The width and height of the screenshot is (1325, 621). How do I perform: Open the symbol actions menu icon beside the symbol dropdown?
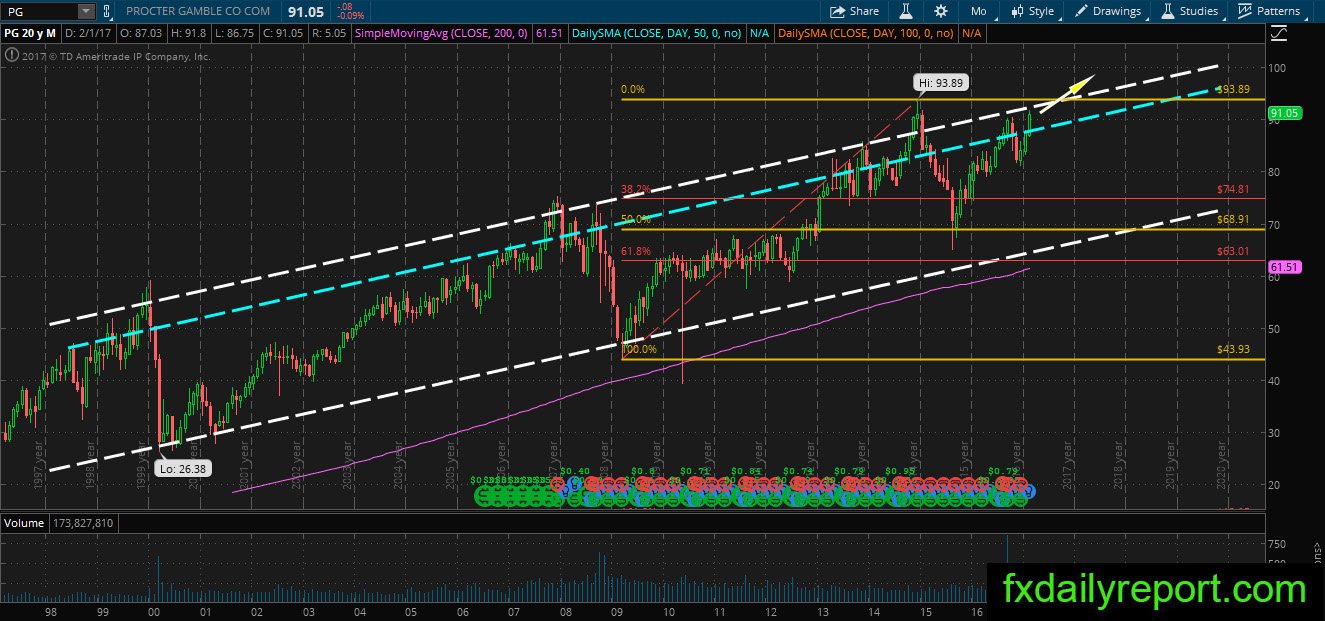[x=107, y=11]
